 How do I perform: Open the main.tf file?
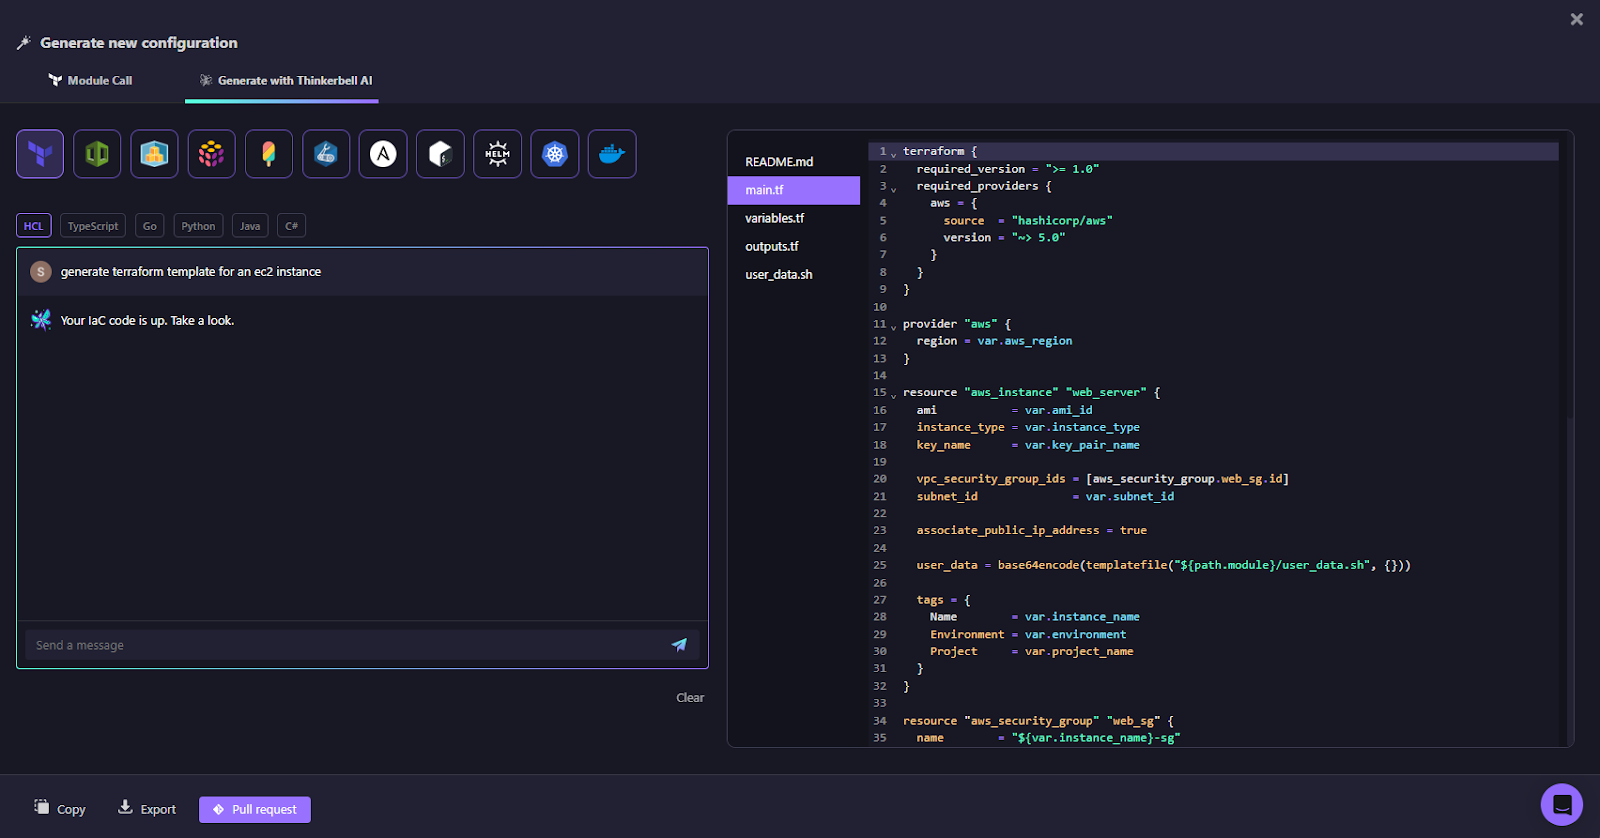794,190
